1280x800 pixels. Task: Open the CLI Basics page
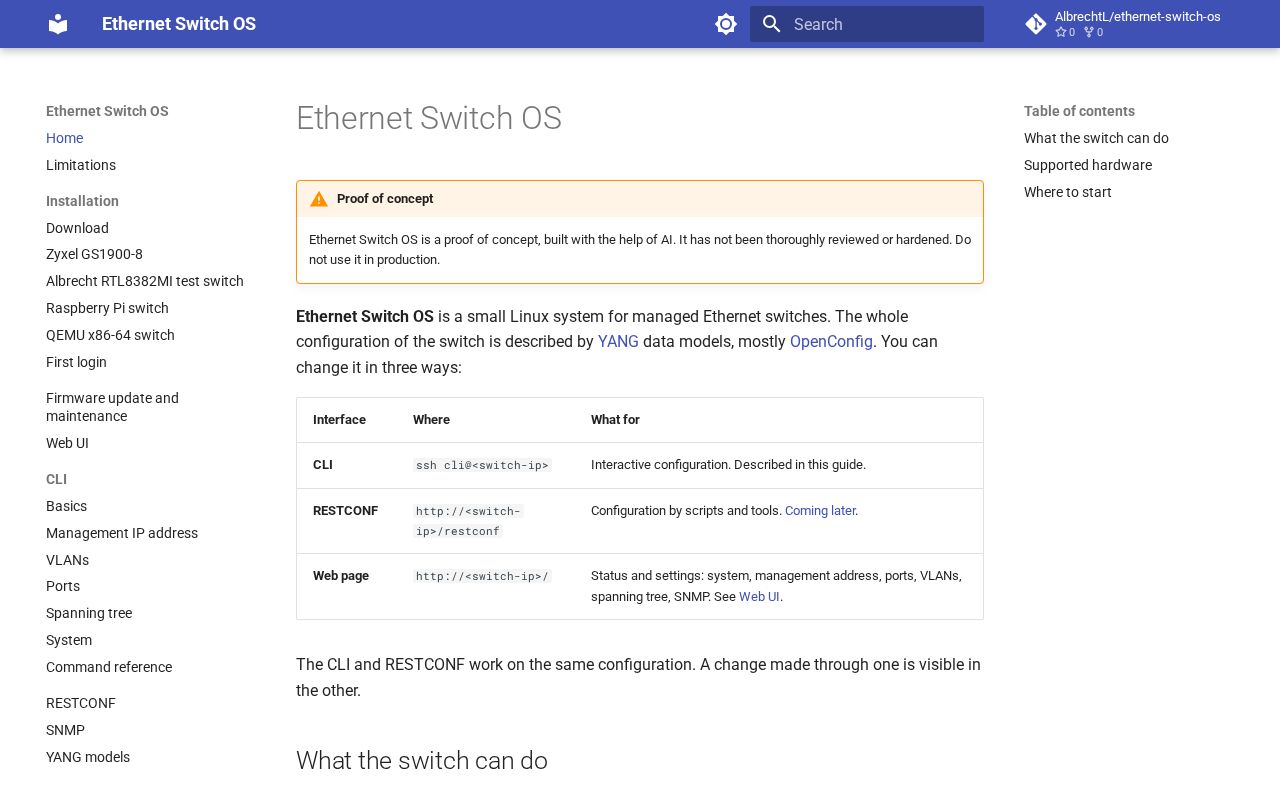point(66,506)
